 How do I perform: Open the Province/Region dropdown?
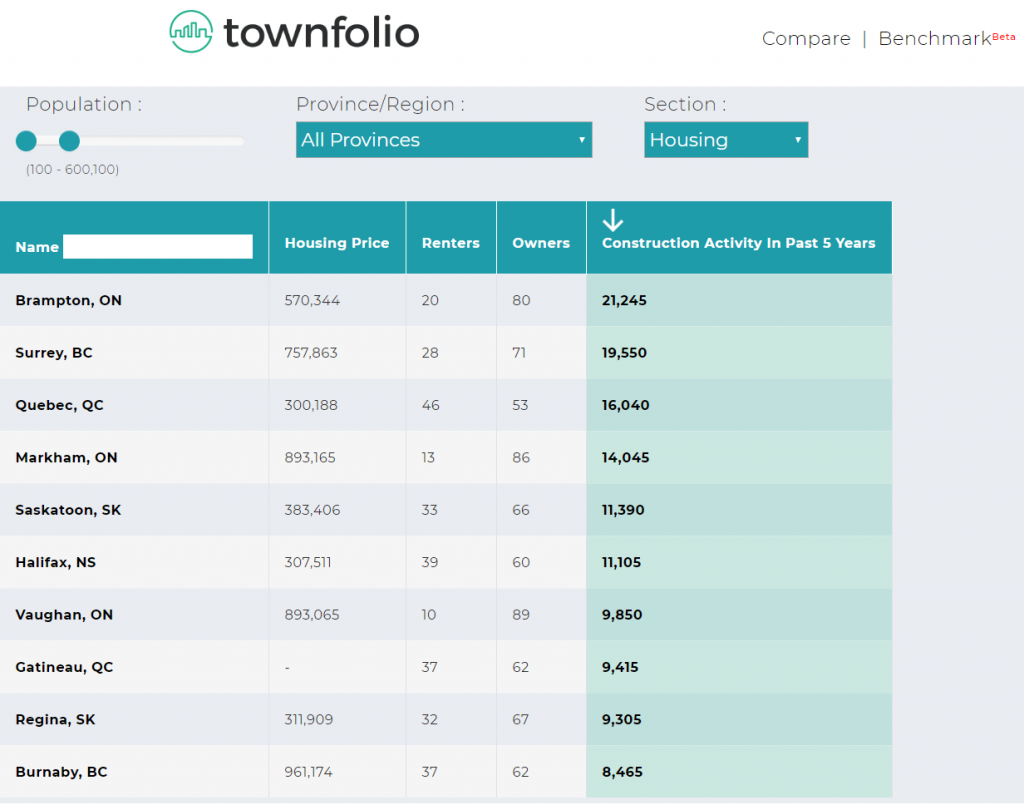coord(444,140)
